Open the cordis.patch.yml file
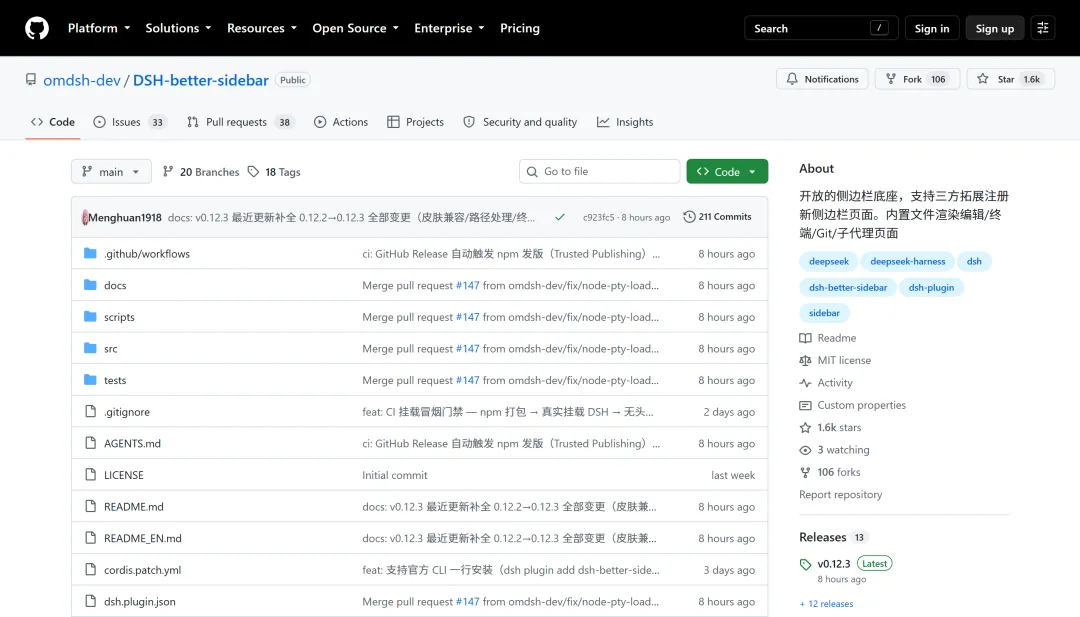This screenshot has height=617, width=1080. pos(143,570)
